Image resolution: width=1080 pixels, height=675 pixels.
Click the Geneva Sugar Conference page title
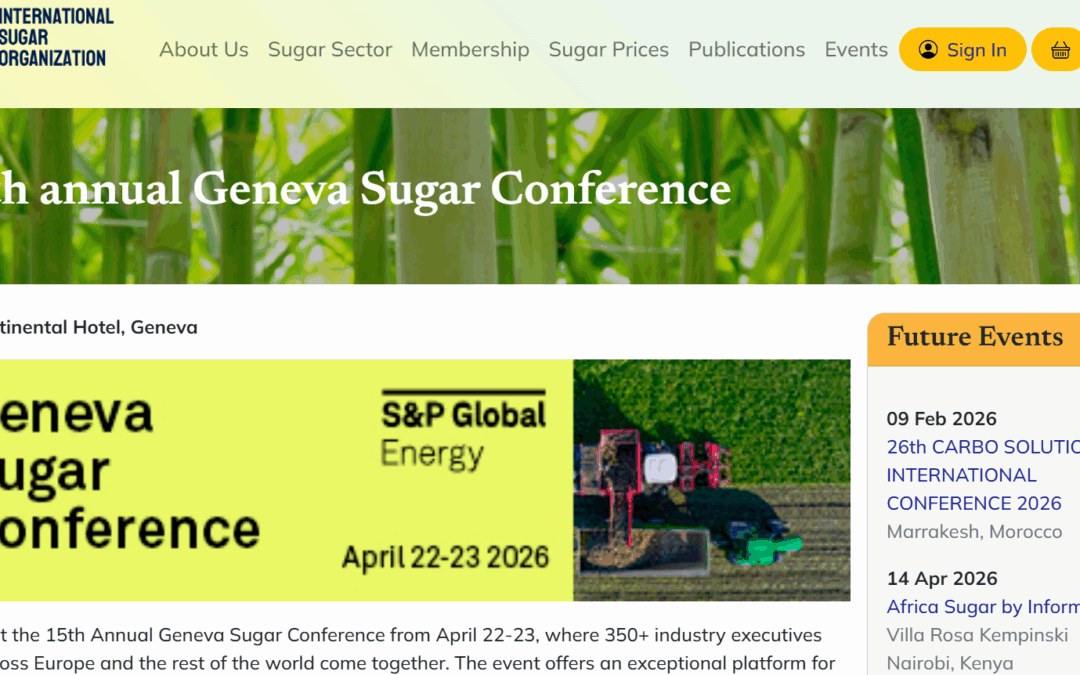coord(365,190)
